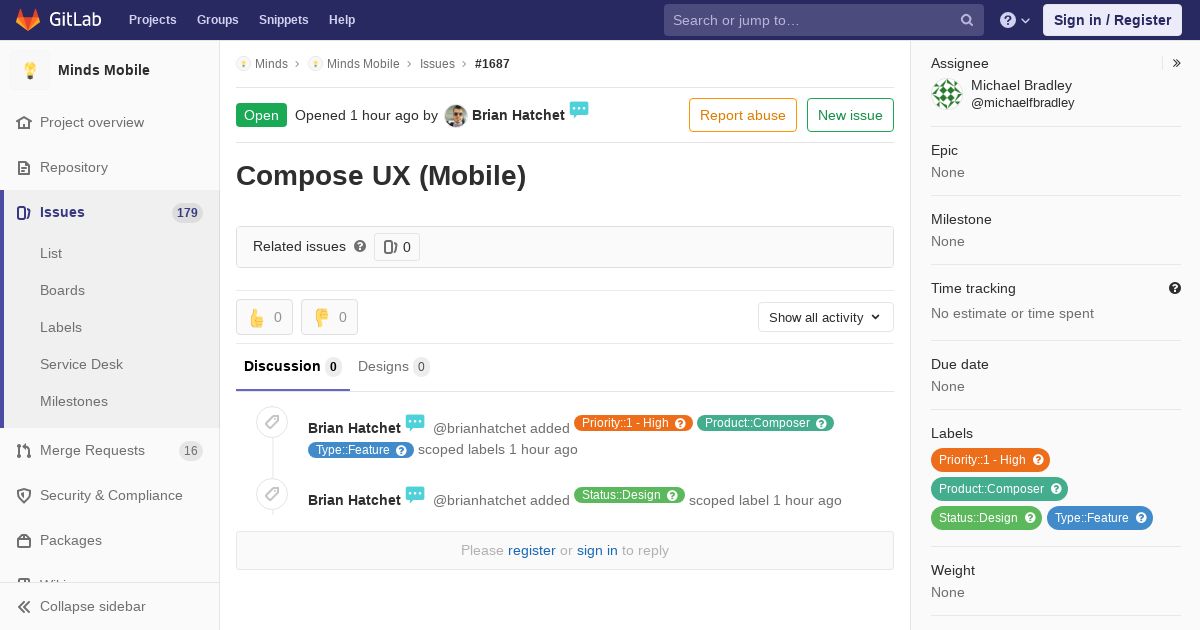Viewport: 1200px width, 630px height.
Task: Click New issue button
Action: pos(850,115)
